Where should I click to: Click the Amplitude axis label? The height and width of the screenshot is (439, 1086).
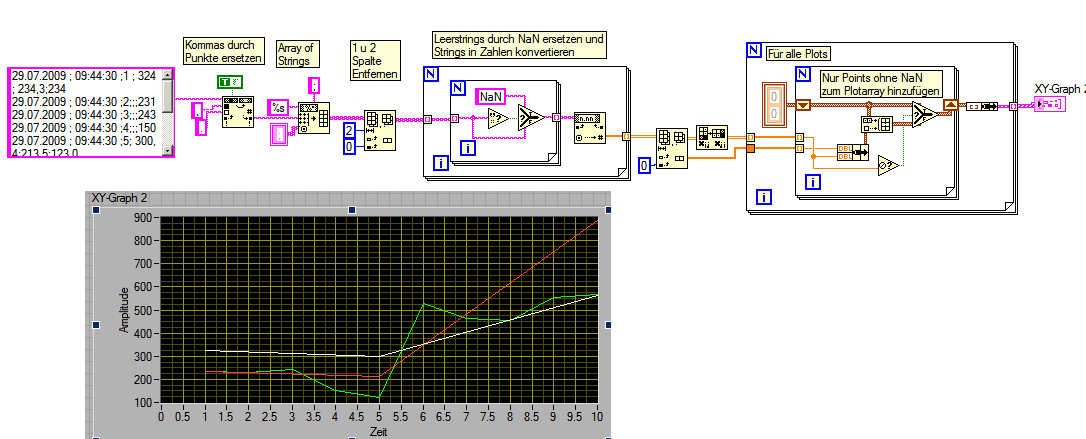[124, 310]
